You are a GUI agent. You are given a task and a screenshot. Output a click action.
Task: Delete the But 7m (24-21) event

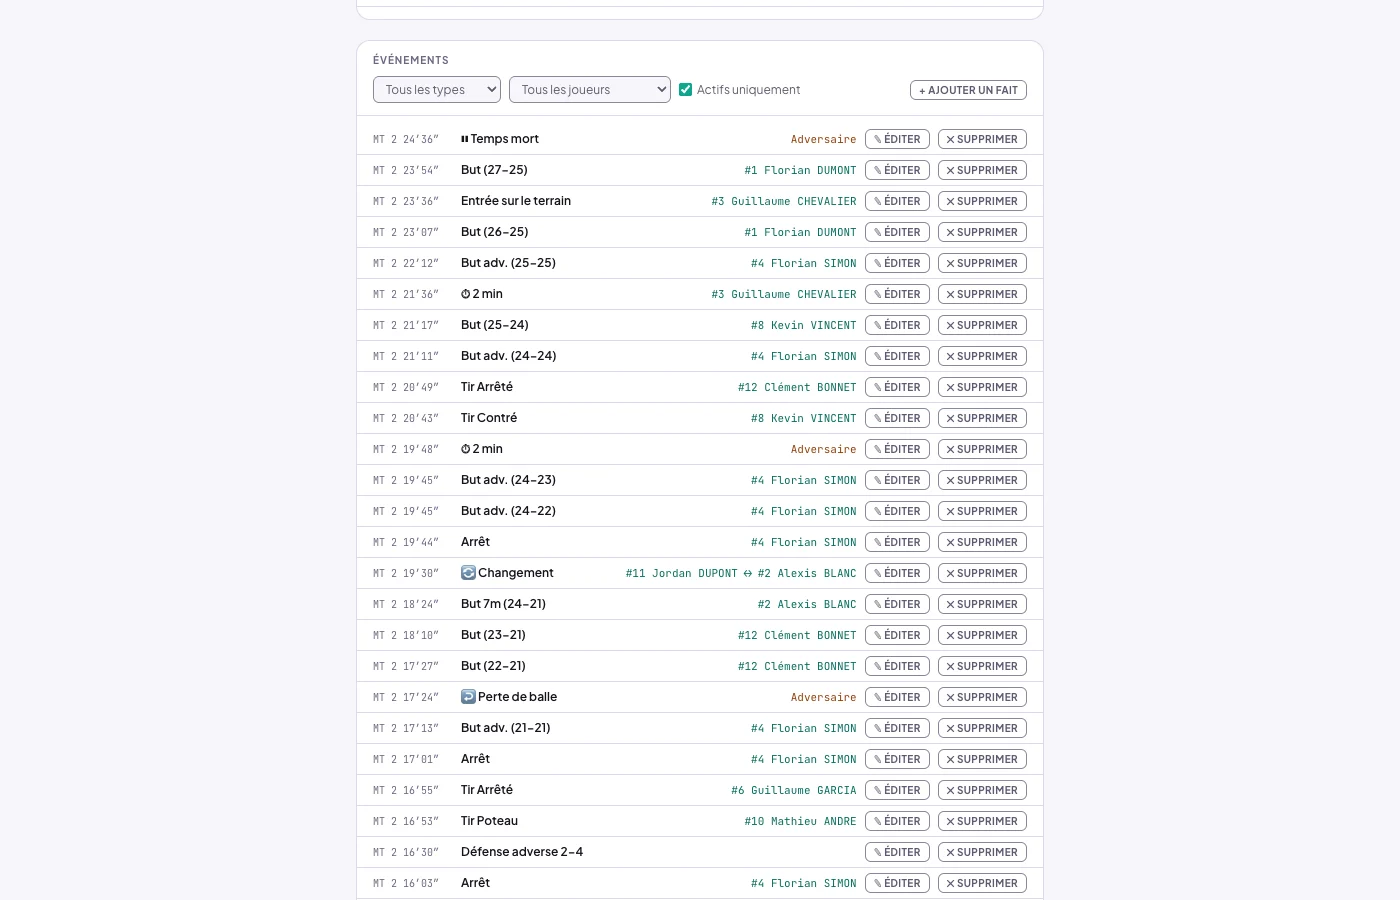(982, 604)
